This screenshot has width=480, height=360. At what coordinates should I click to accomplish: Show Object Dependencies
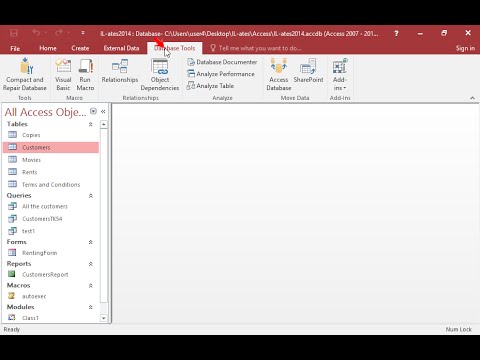pyautogui.click(x=160, y=74)
